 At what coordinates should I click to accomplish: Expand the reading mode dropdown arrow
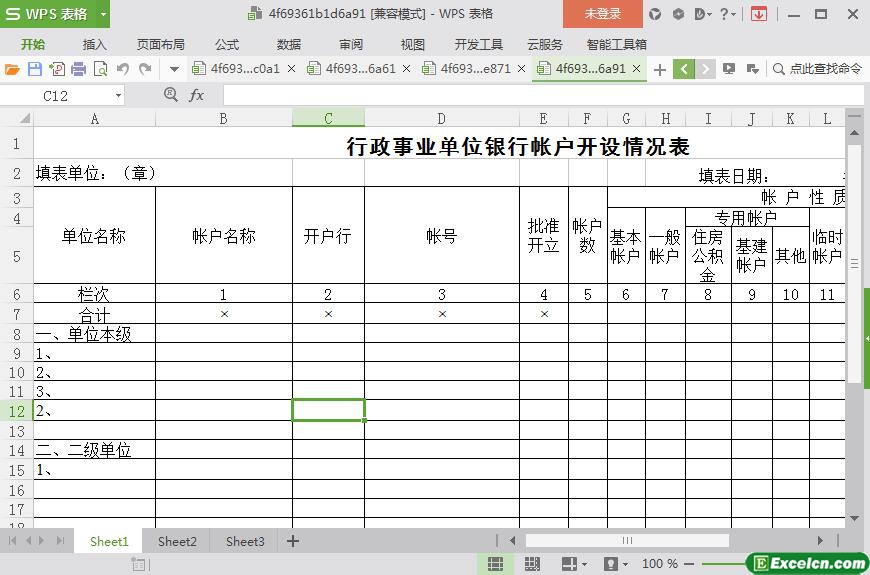(585, 564)
